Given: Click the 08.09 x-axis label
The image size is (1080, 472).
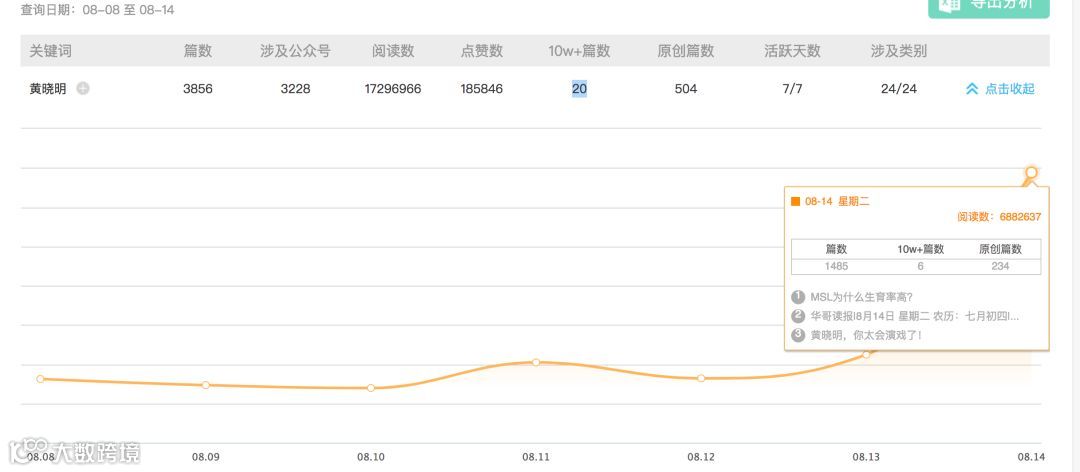Looking at the screenshot, I should click(x=205, y=457).
